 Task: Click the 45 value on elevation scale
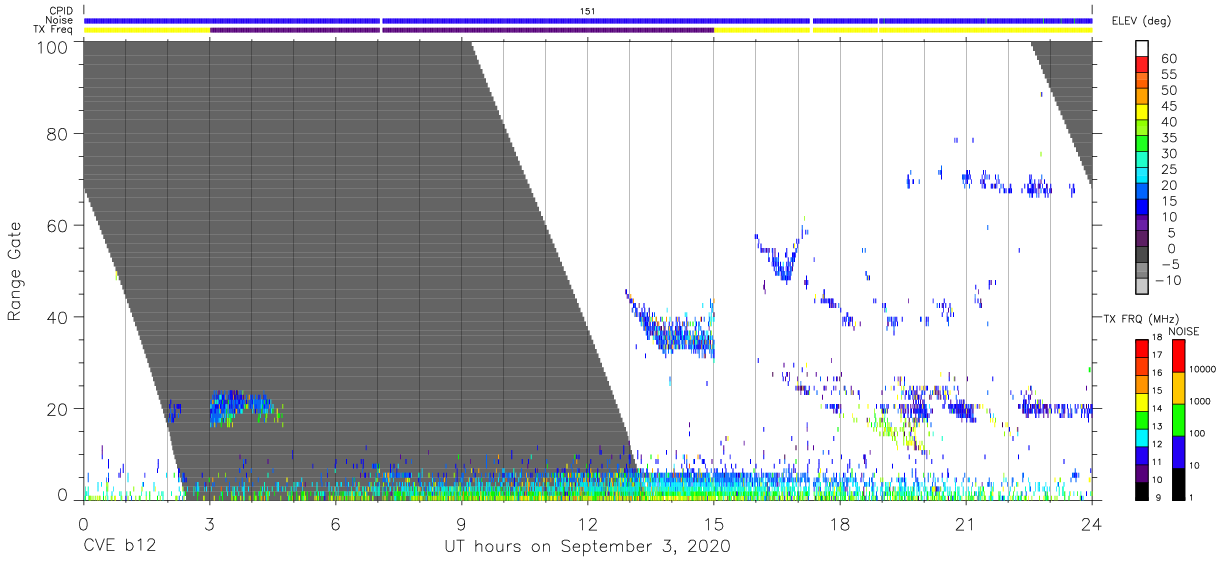[1168, 106]
